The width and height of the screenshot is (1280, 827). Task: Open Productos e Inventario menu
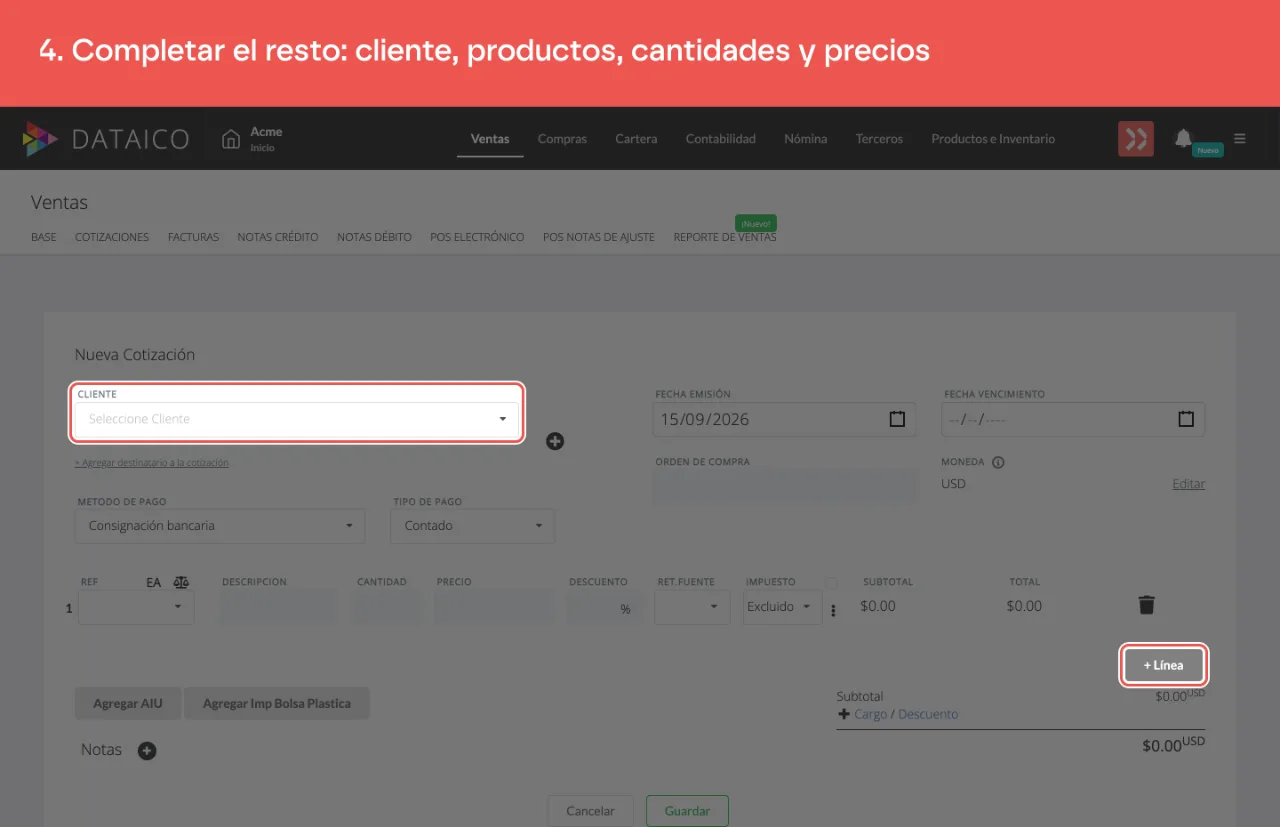coord(993,139)
